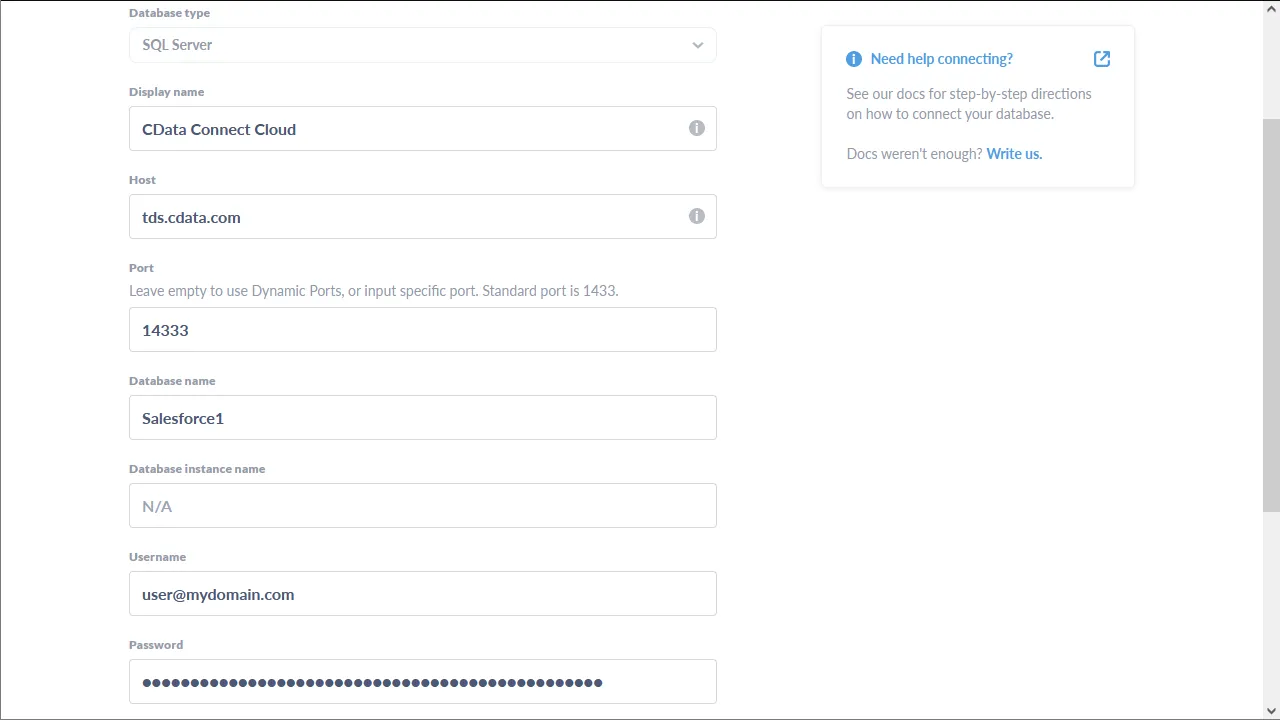1280x720 pixels.
Task: Click the info icon in Display name field
Action: point(696,128)
